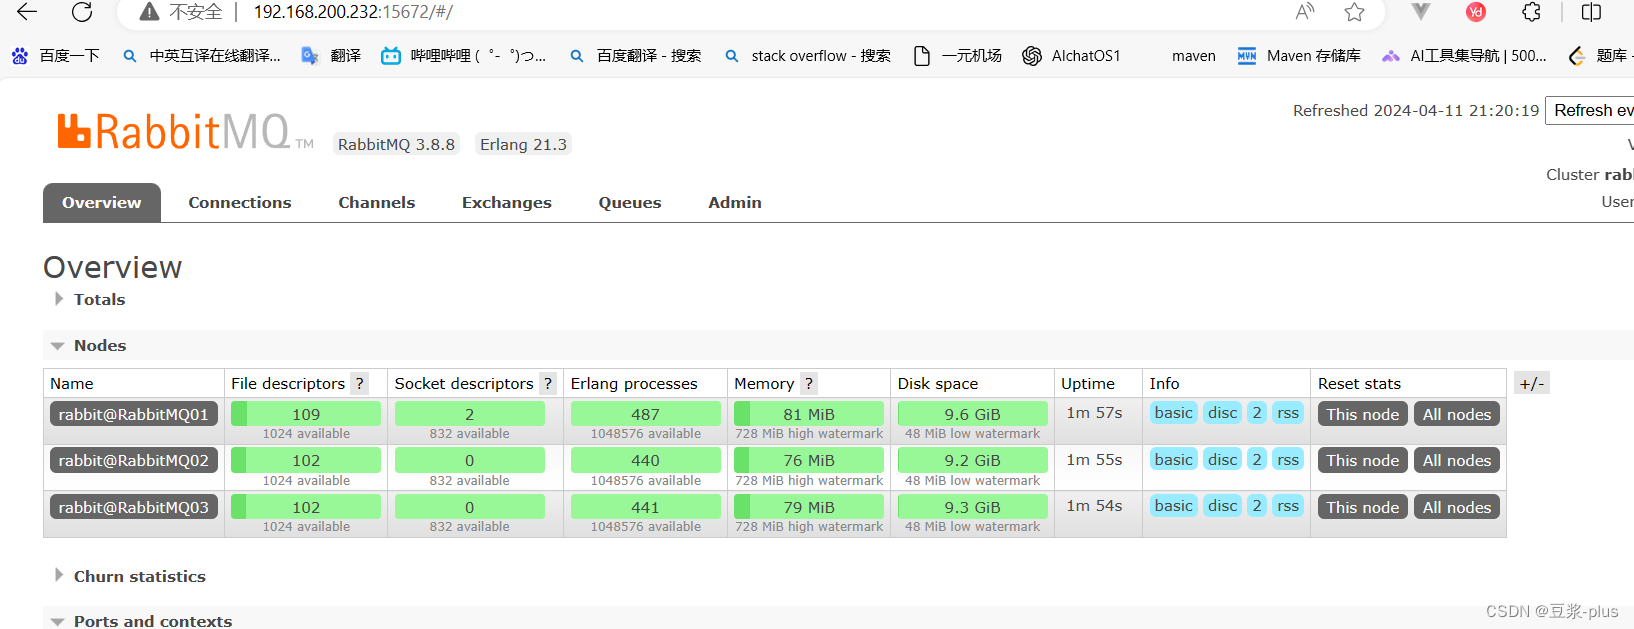Click the 1m 57s uptime value
1634x629 pixels.
click(x=1094, y=412)
